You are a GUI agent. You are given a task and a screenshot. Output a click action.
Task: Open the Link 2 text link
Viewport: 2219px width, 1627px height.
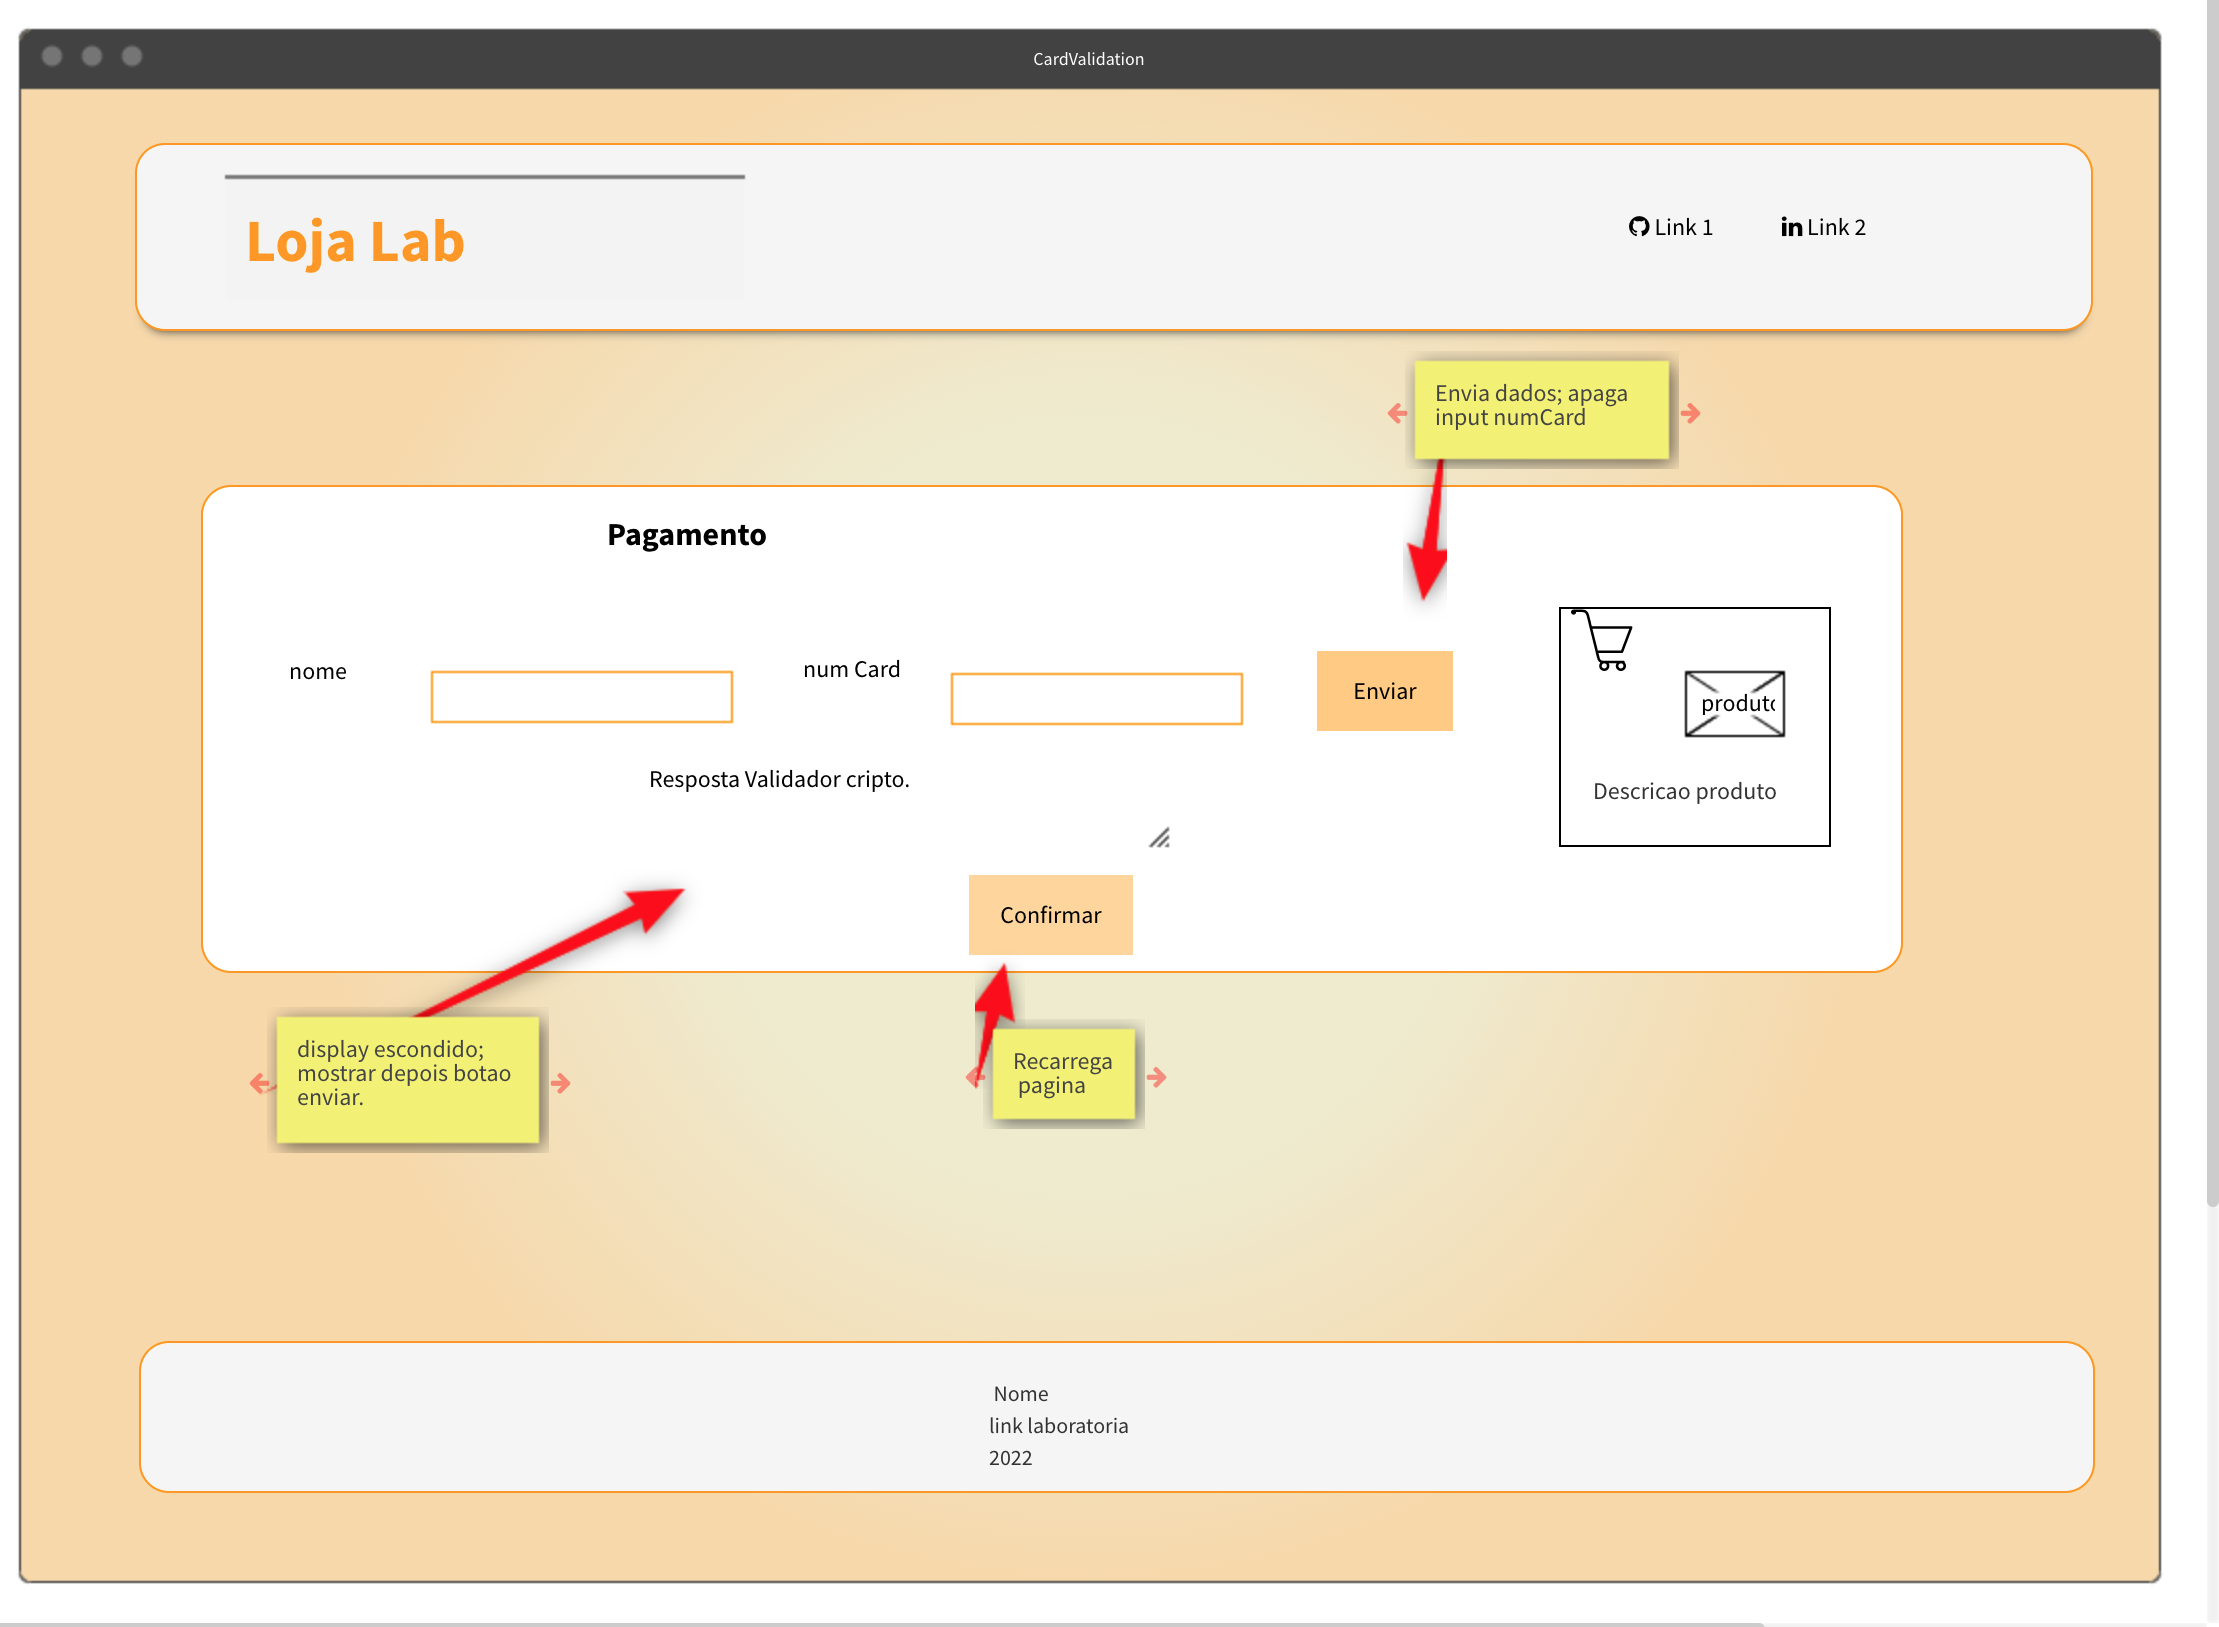pyautogui.click(x=1836, y=227)
